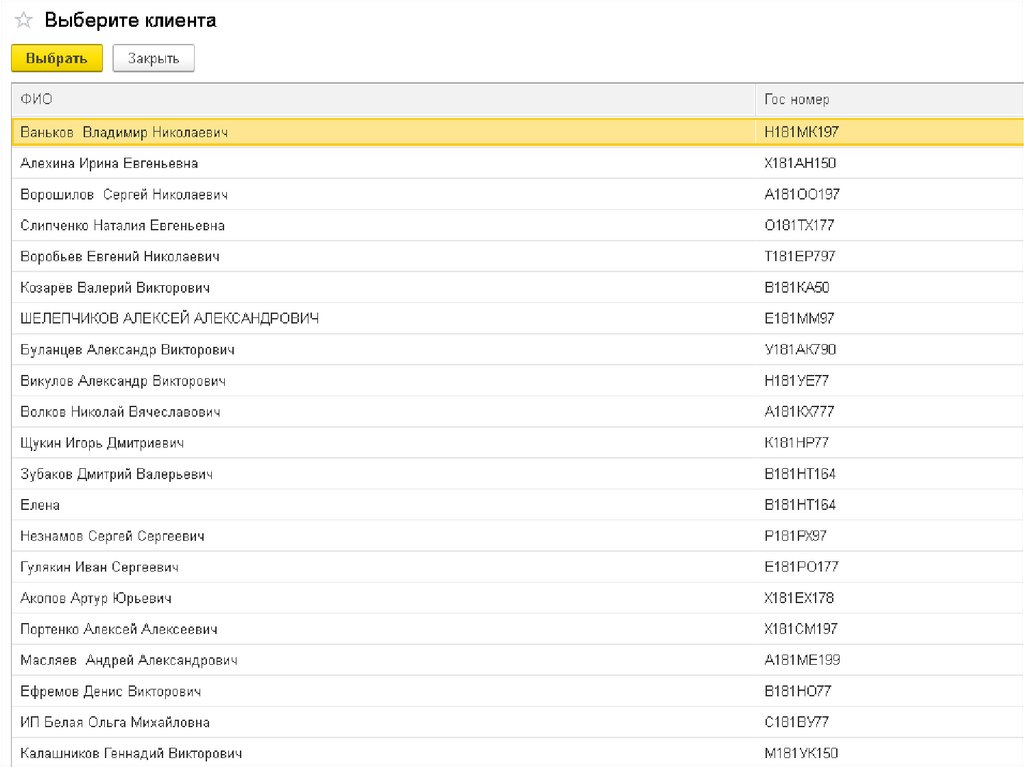Image resolution: width=1024 pixels, height=767 pixels.
Task: Choose Калашников Геннадий Викторович row
Action: click(x=131, y=753)
